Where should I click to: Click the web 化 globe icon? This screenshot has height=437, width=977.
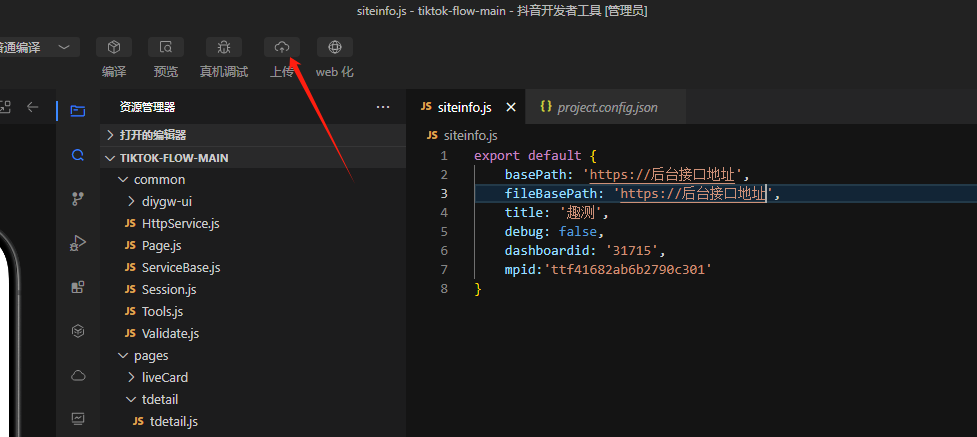click(x=334, y=47)
